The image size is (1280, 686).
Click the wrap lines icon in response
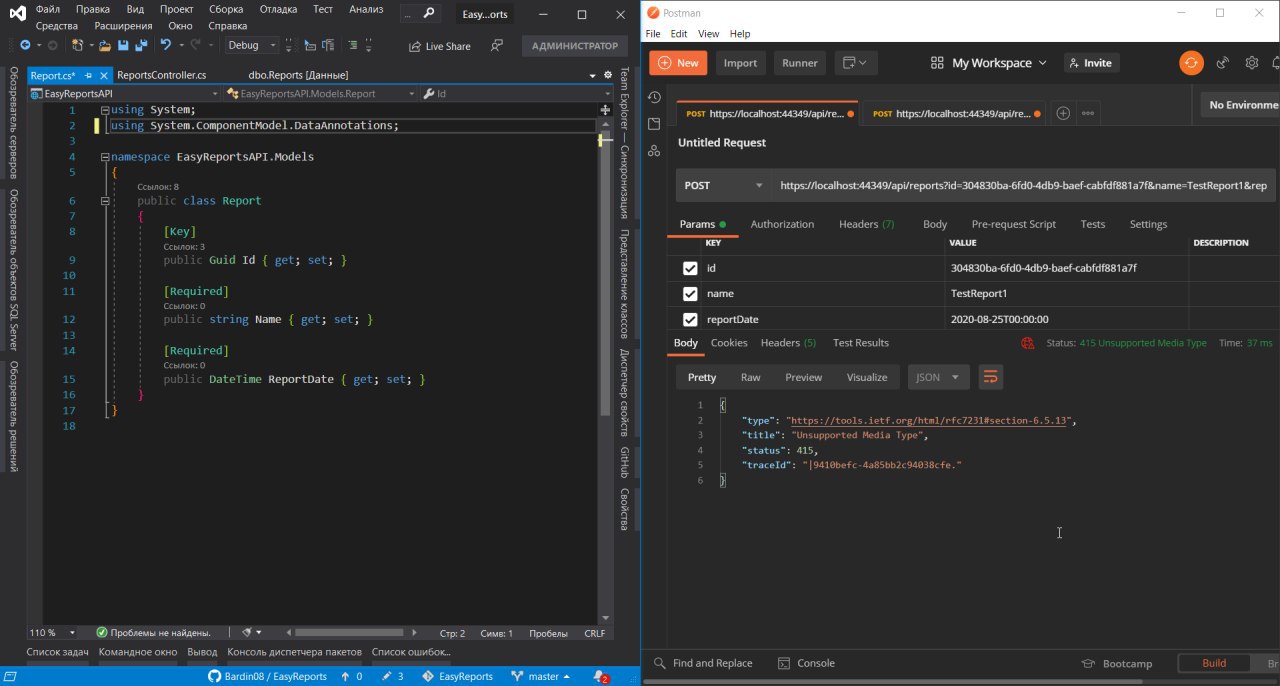coord(990,377)
